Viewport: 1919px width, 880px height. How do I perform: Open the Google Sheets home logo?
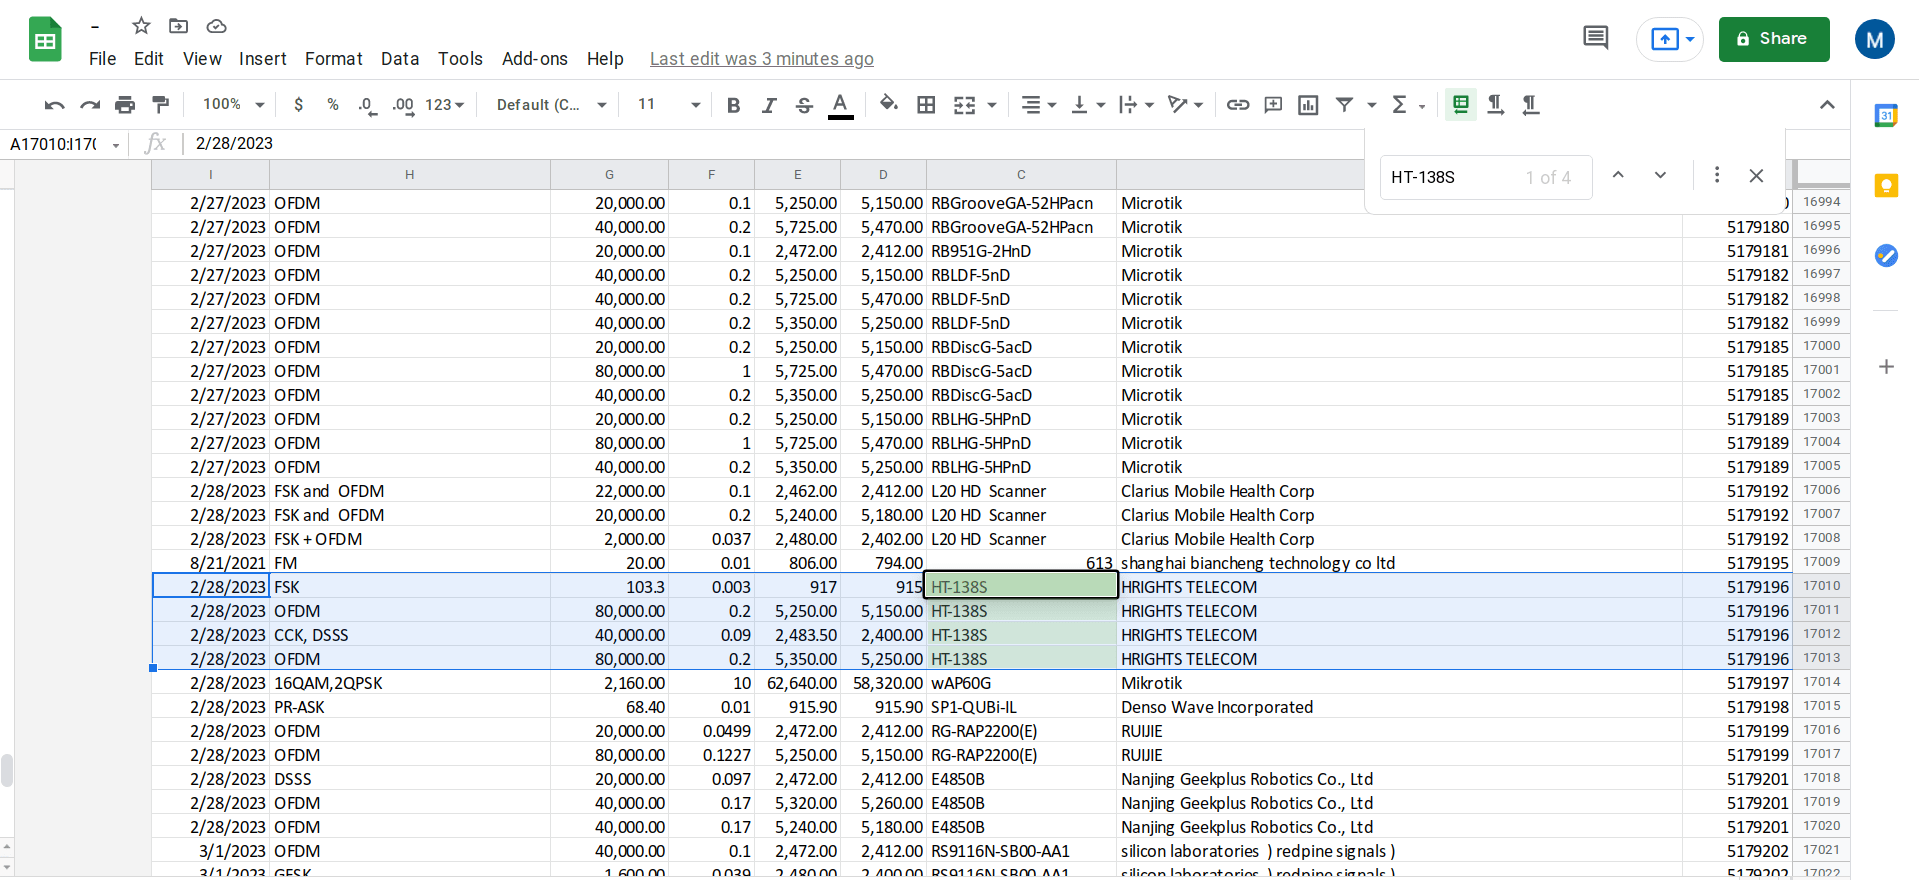[45, 40]
